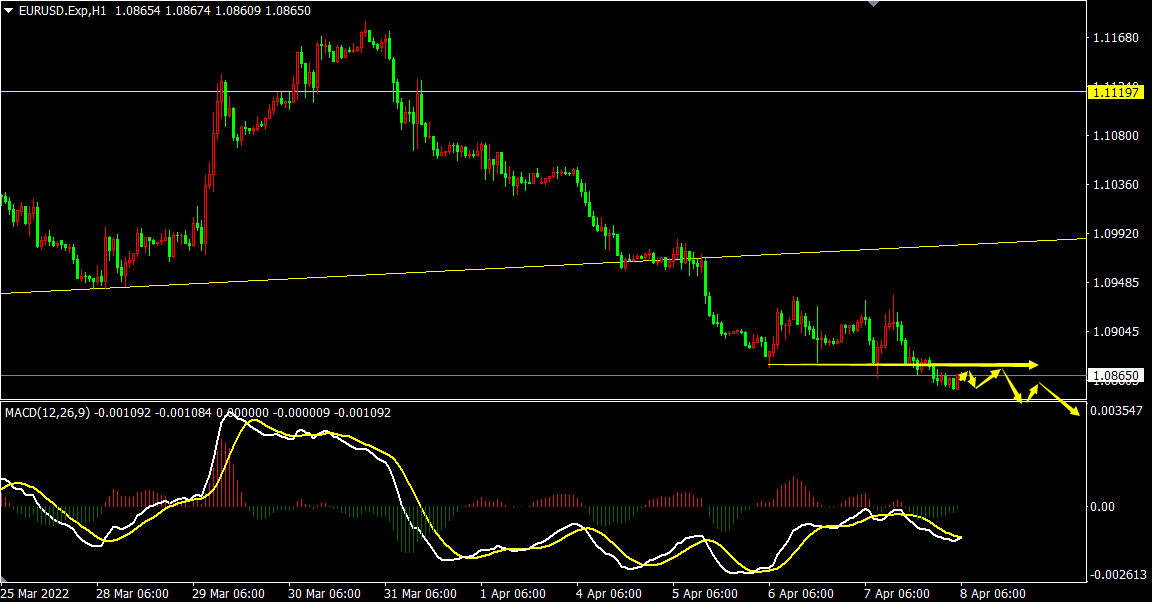
Task: Open the dropdown triangle beside EURUSD.Exp,H1
Action: (x=9, y=10)
